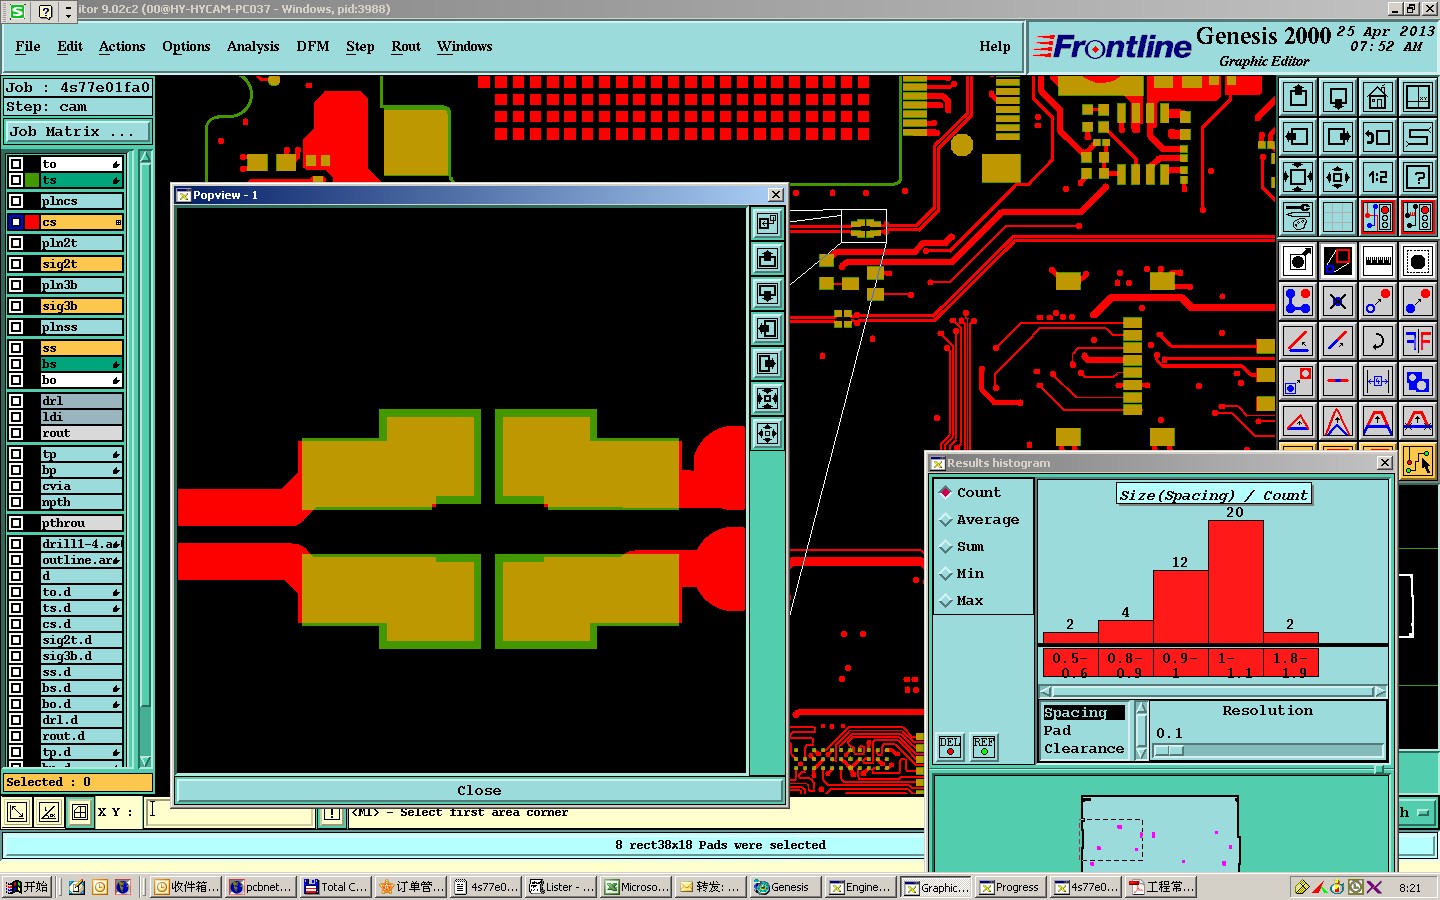Click the Job Matrix button
This screenshot has width=1440, height=900.
coord(77,131)
